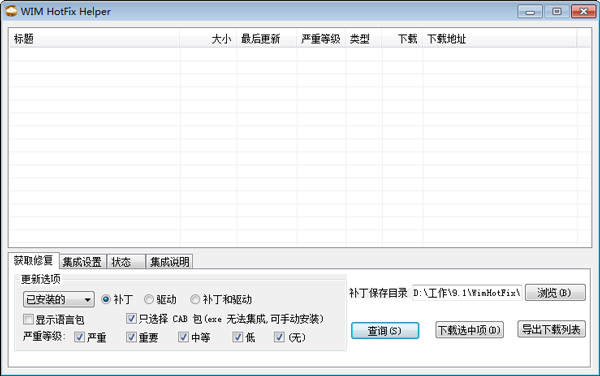Sort by the 下载 column header
The image size is (600, 376).
click(402, 39)
